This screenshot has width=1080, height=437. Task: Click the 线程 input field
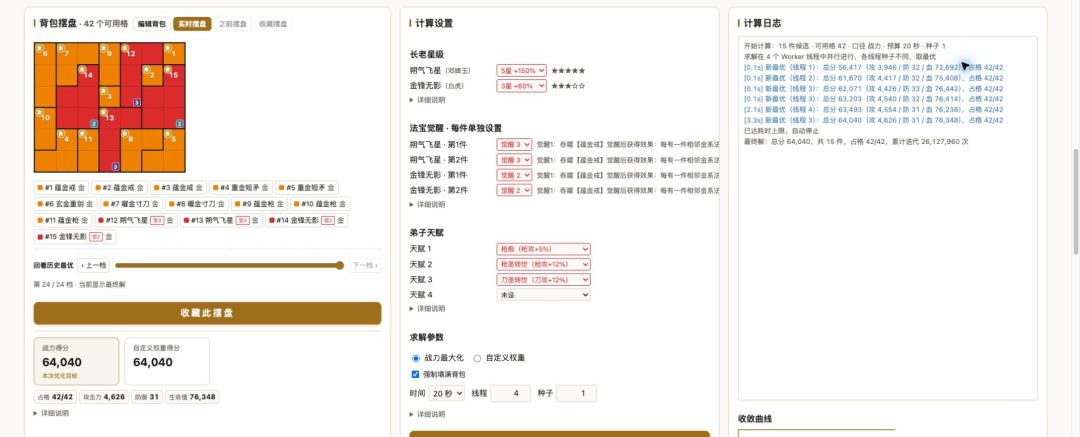pos(510,394)
